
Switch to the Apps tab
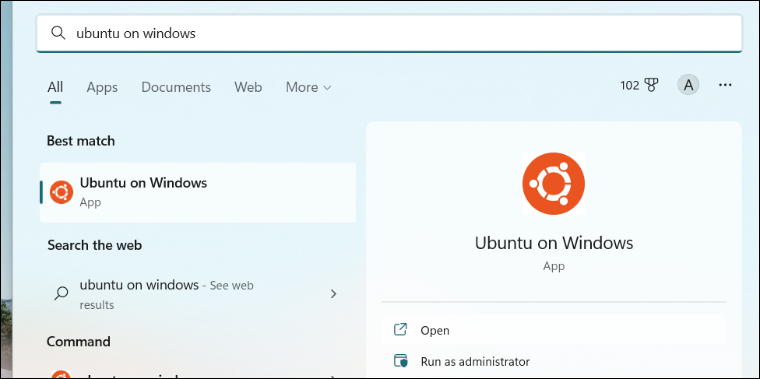click(x=102, y=87)
